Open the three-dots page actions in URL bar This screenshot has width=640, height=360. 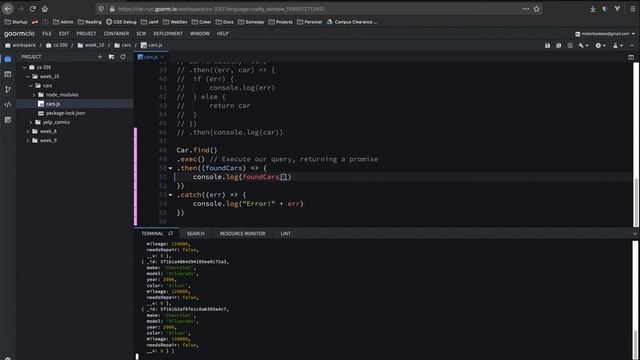click(526, 9)
